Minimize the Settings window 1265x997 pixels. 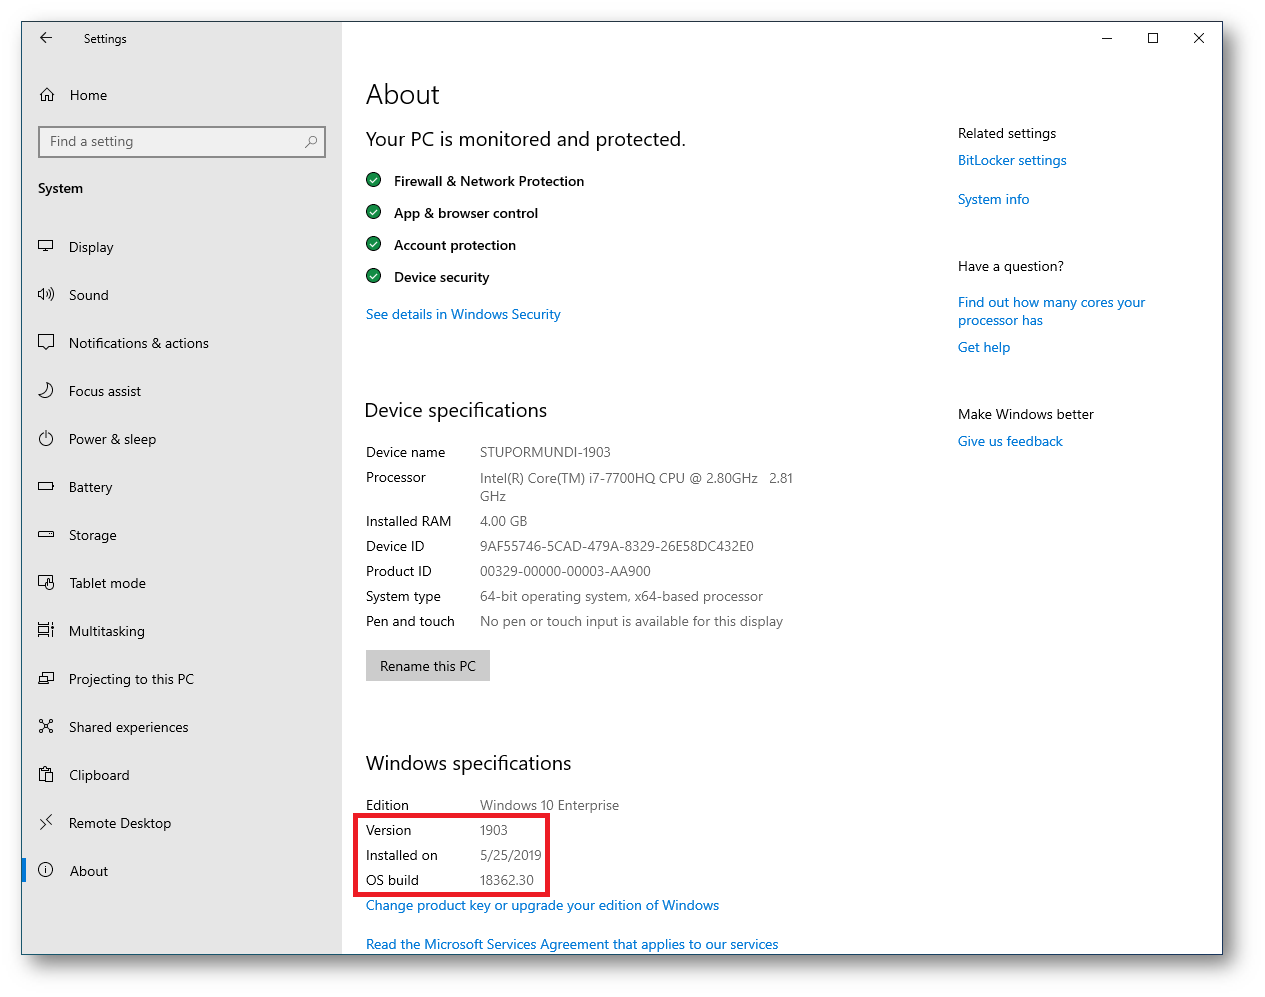(x=1107, y=38)
